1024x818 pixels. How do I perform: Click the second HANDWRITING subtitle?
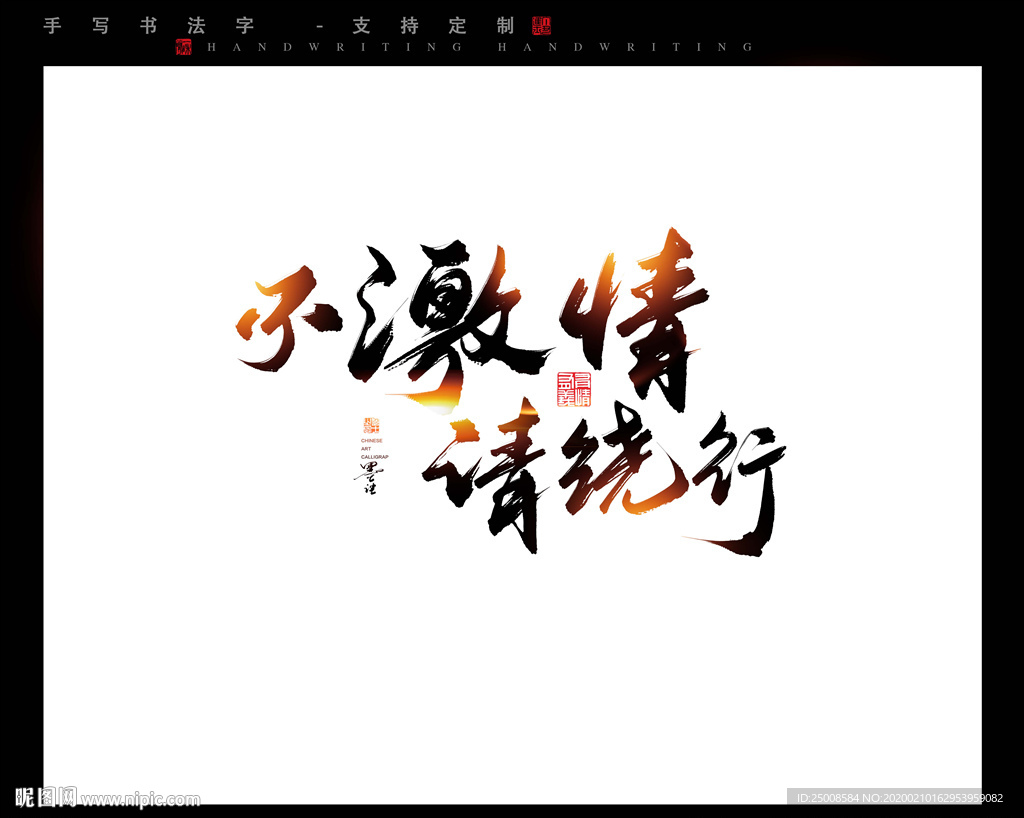pyautogui.click(x=626, y=47)
